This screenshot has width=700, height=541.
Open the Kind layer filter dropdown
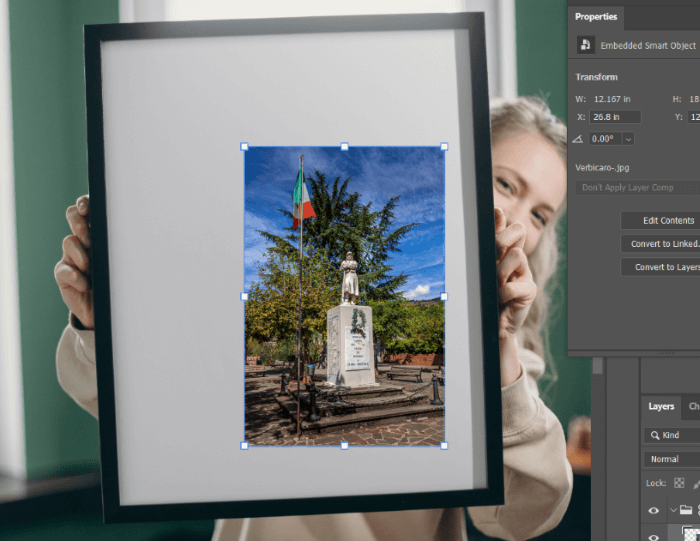pos(672,435)
